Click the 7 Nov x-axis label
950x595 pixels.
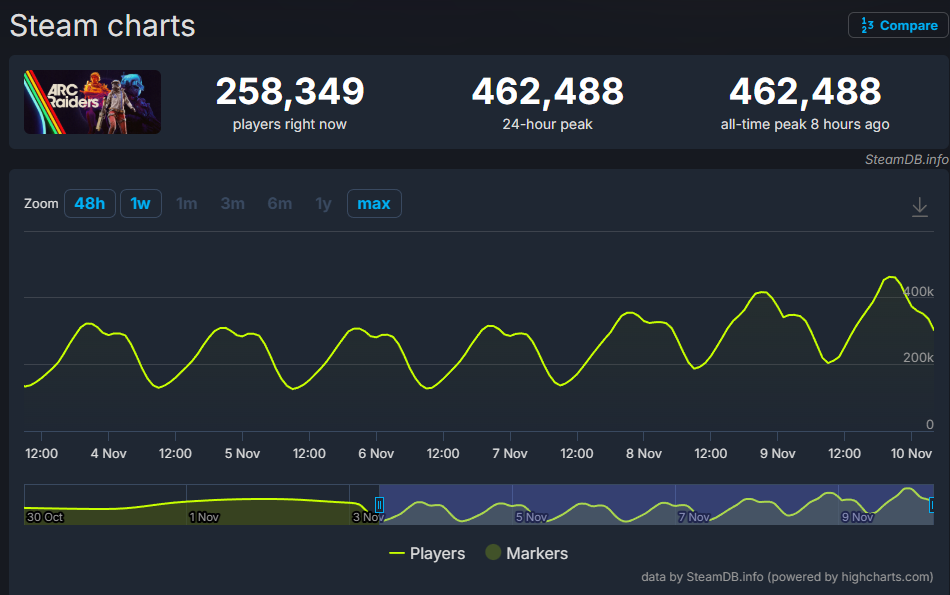(x=510, y=453)
